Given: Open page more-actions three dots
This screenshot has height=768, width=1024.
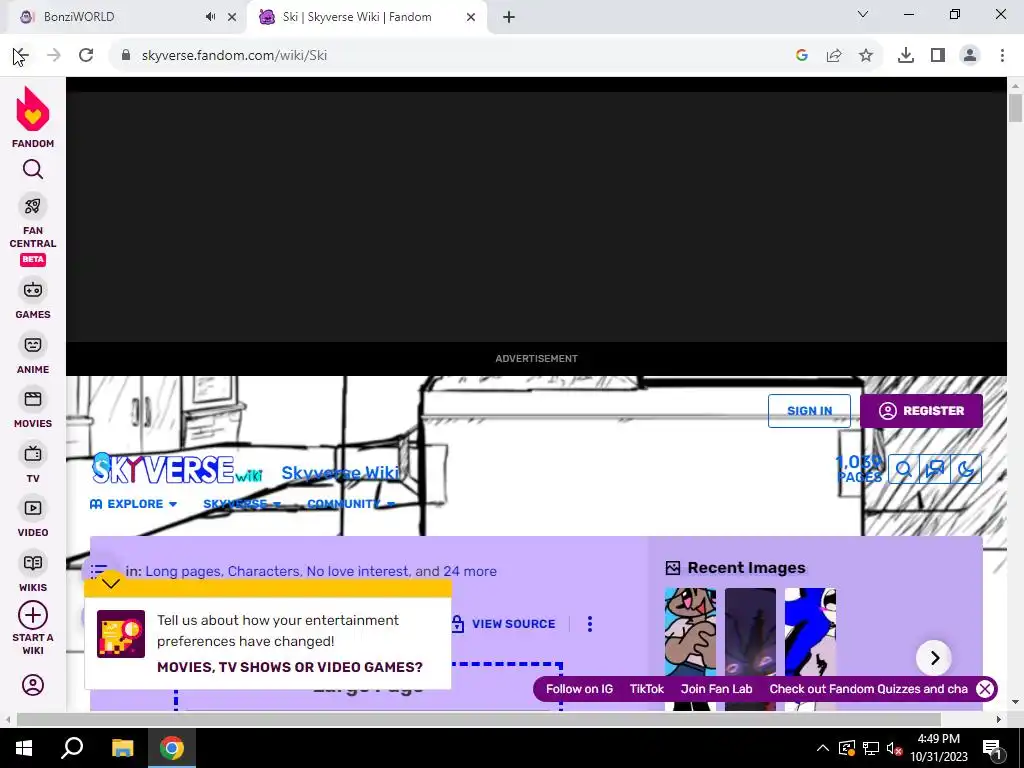Looking at the screenshot, I should 590,624.
